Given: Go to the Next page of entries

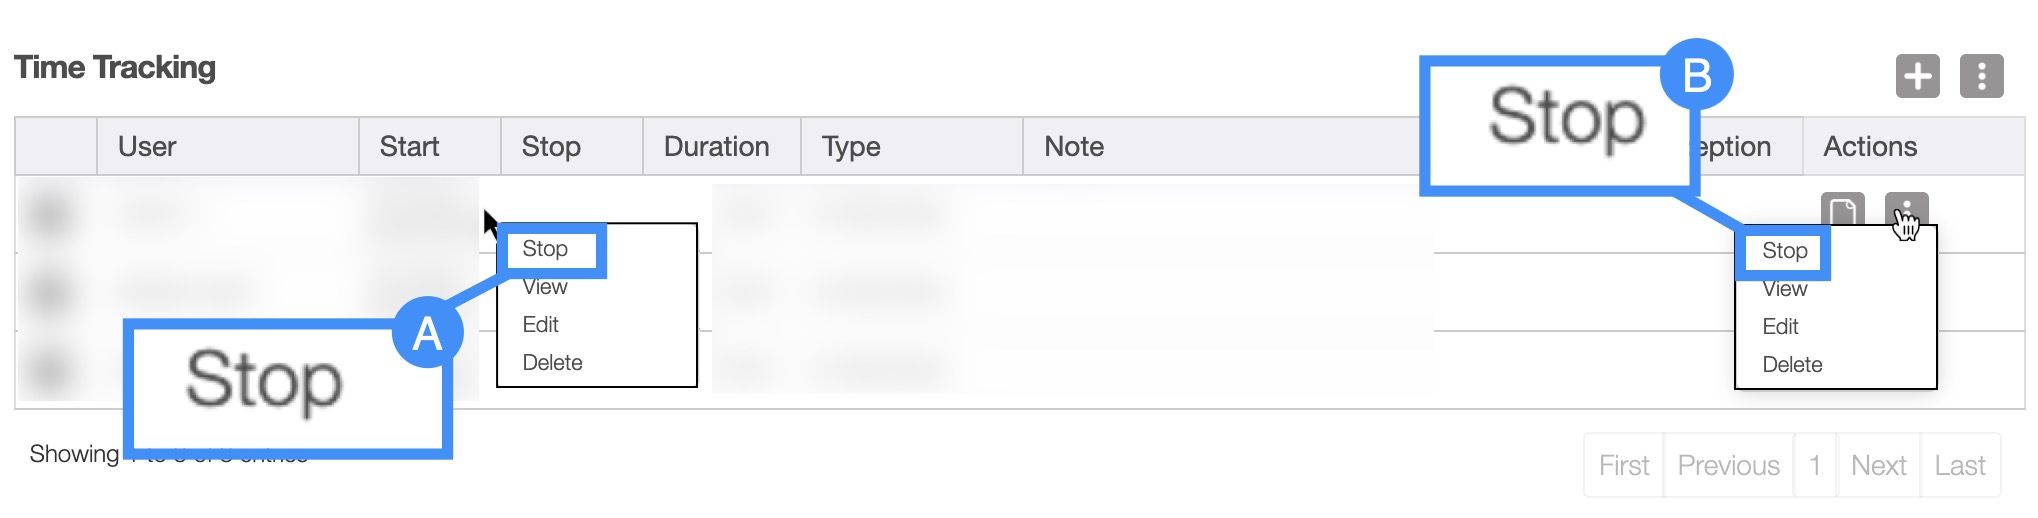Looking at the screenshot, I should coord(1878,465).
